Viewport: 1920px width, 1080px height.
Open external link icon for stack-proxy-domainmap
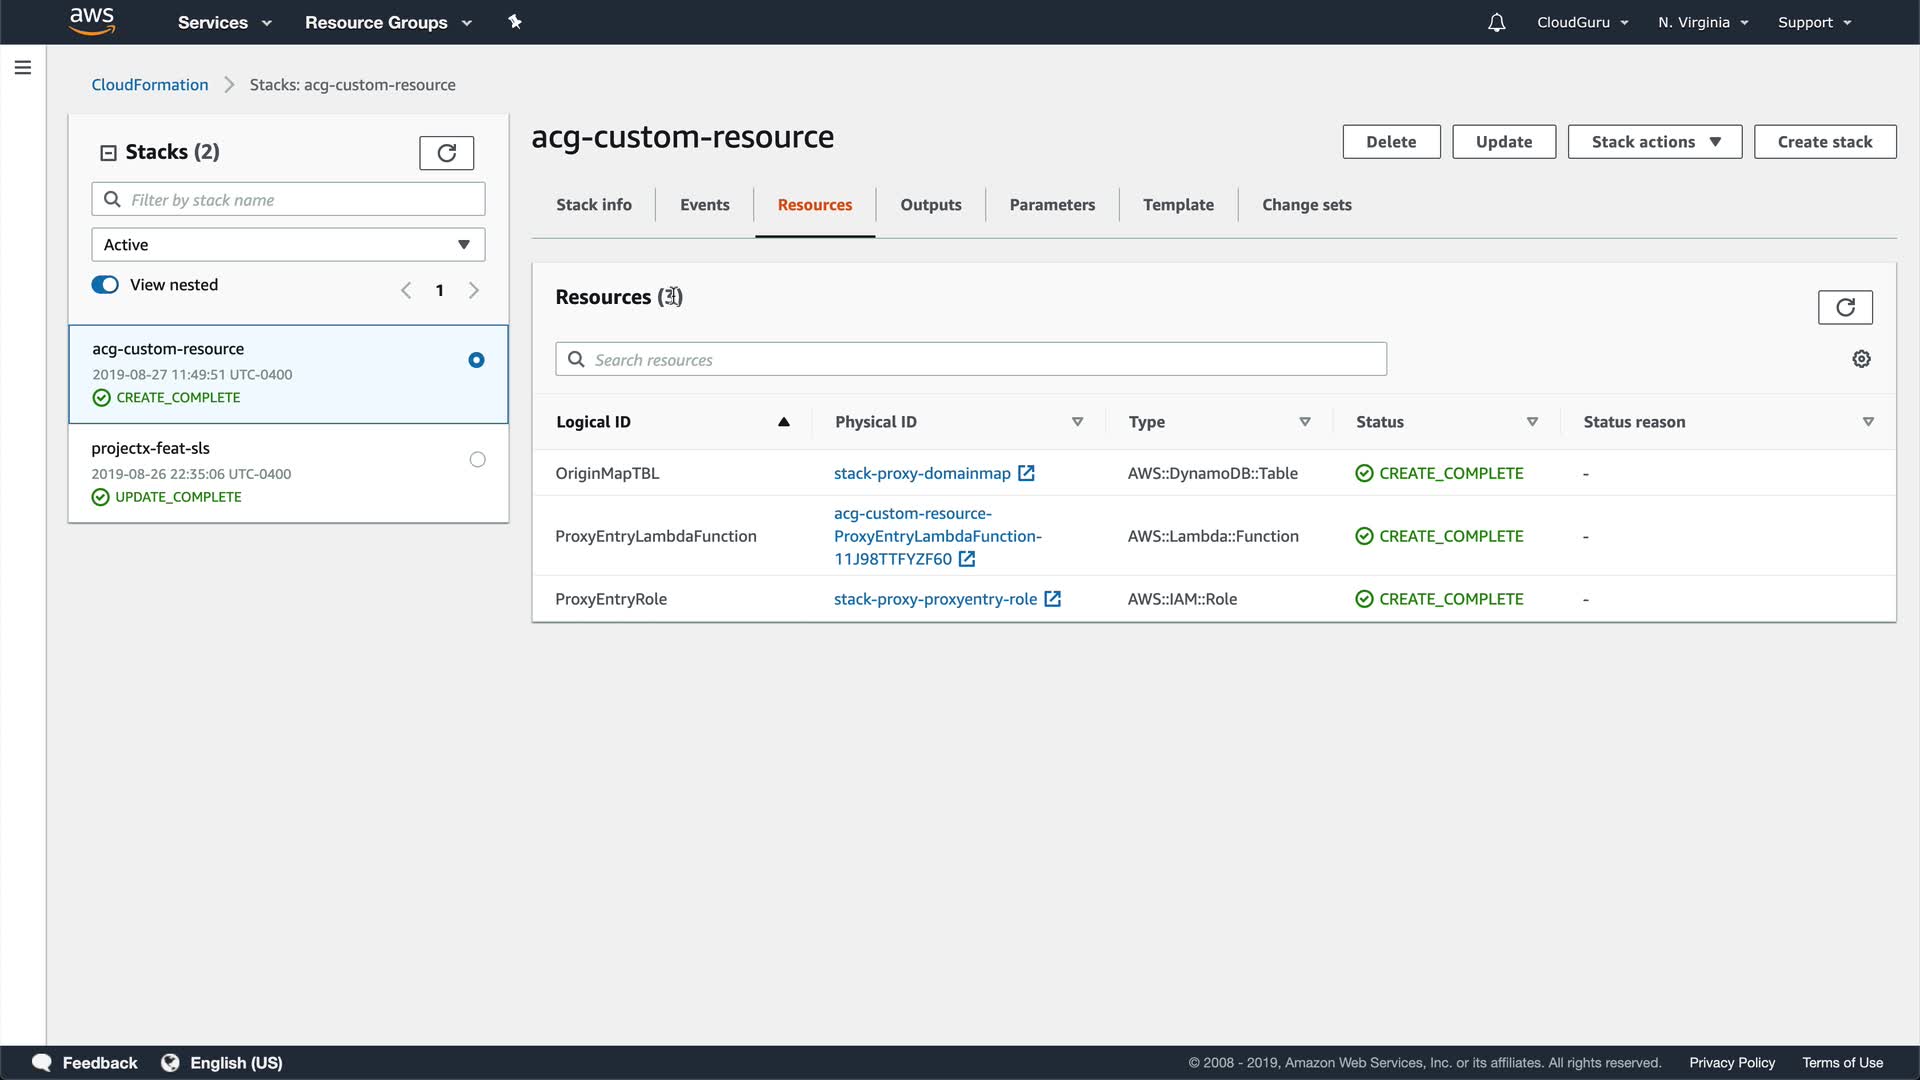[1026, 473]
